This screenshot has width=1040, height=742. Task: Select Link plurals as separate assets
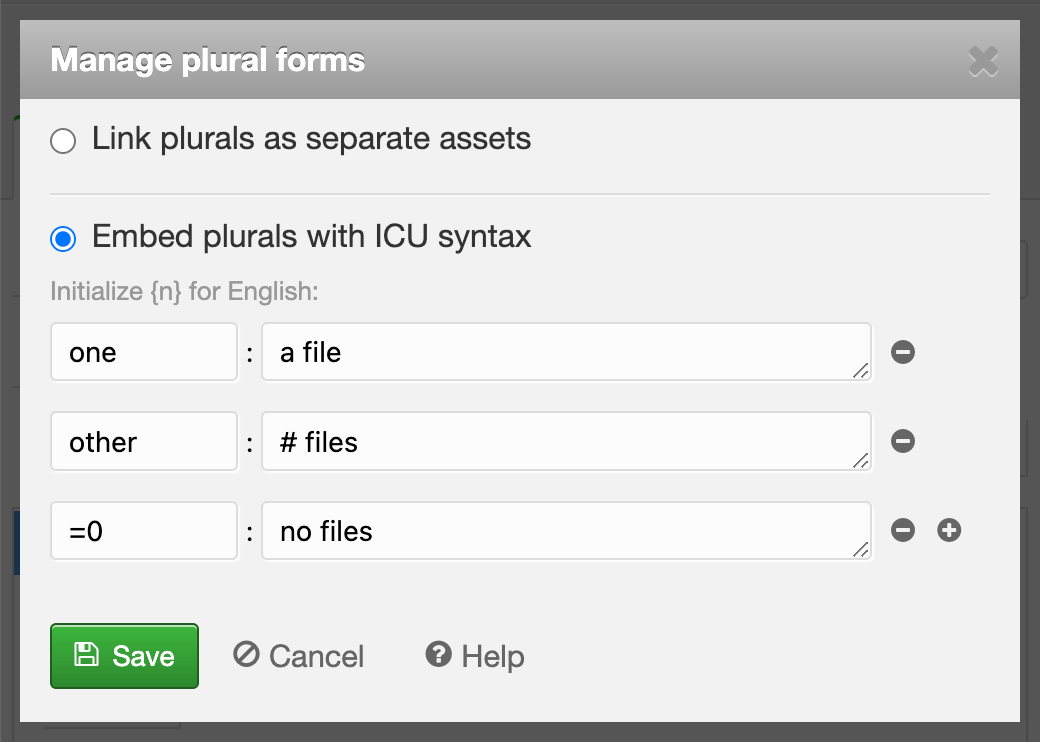(x=63, y=141)
